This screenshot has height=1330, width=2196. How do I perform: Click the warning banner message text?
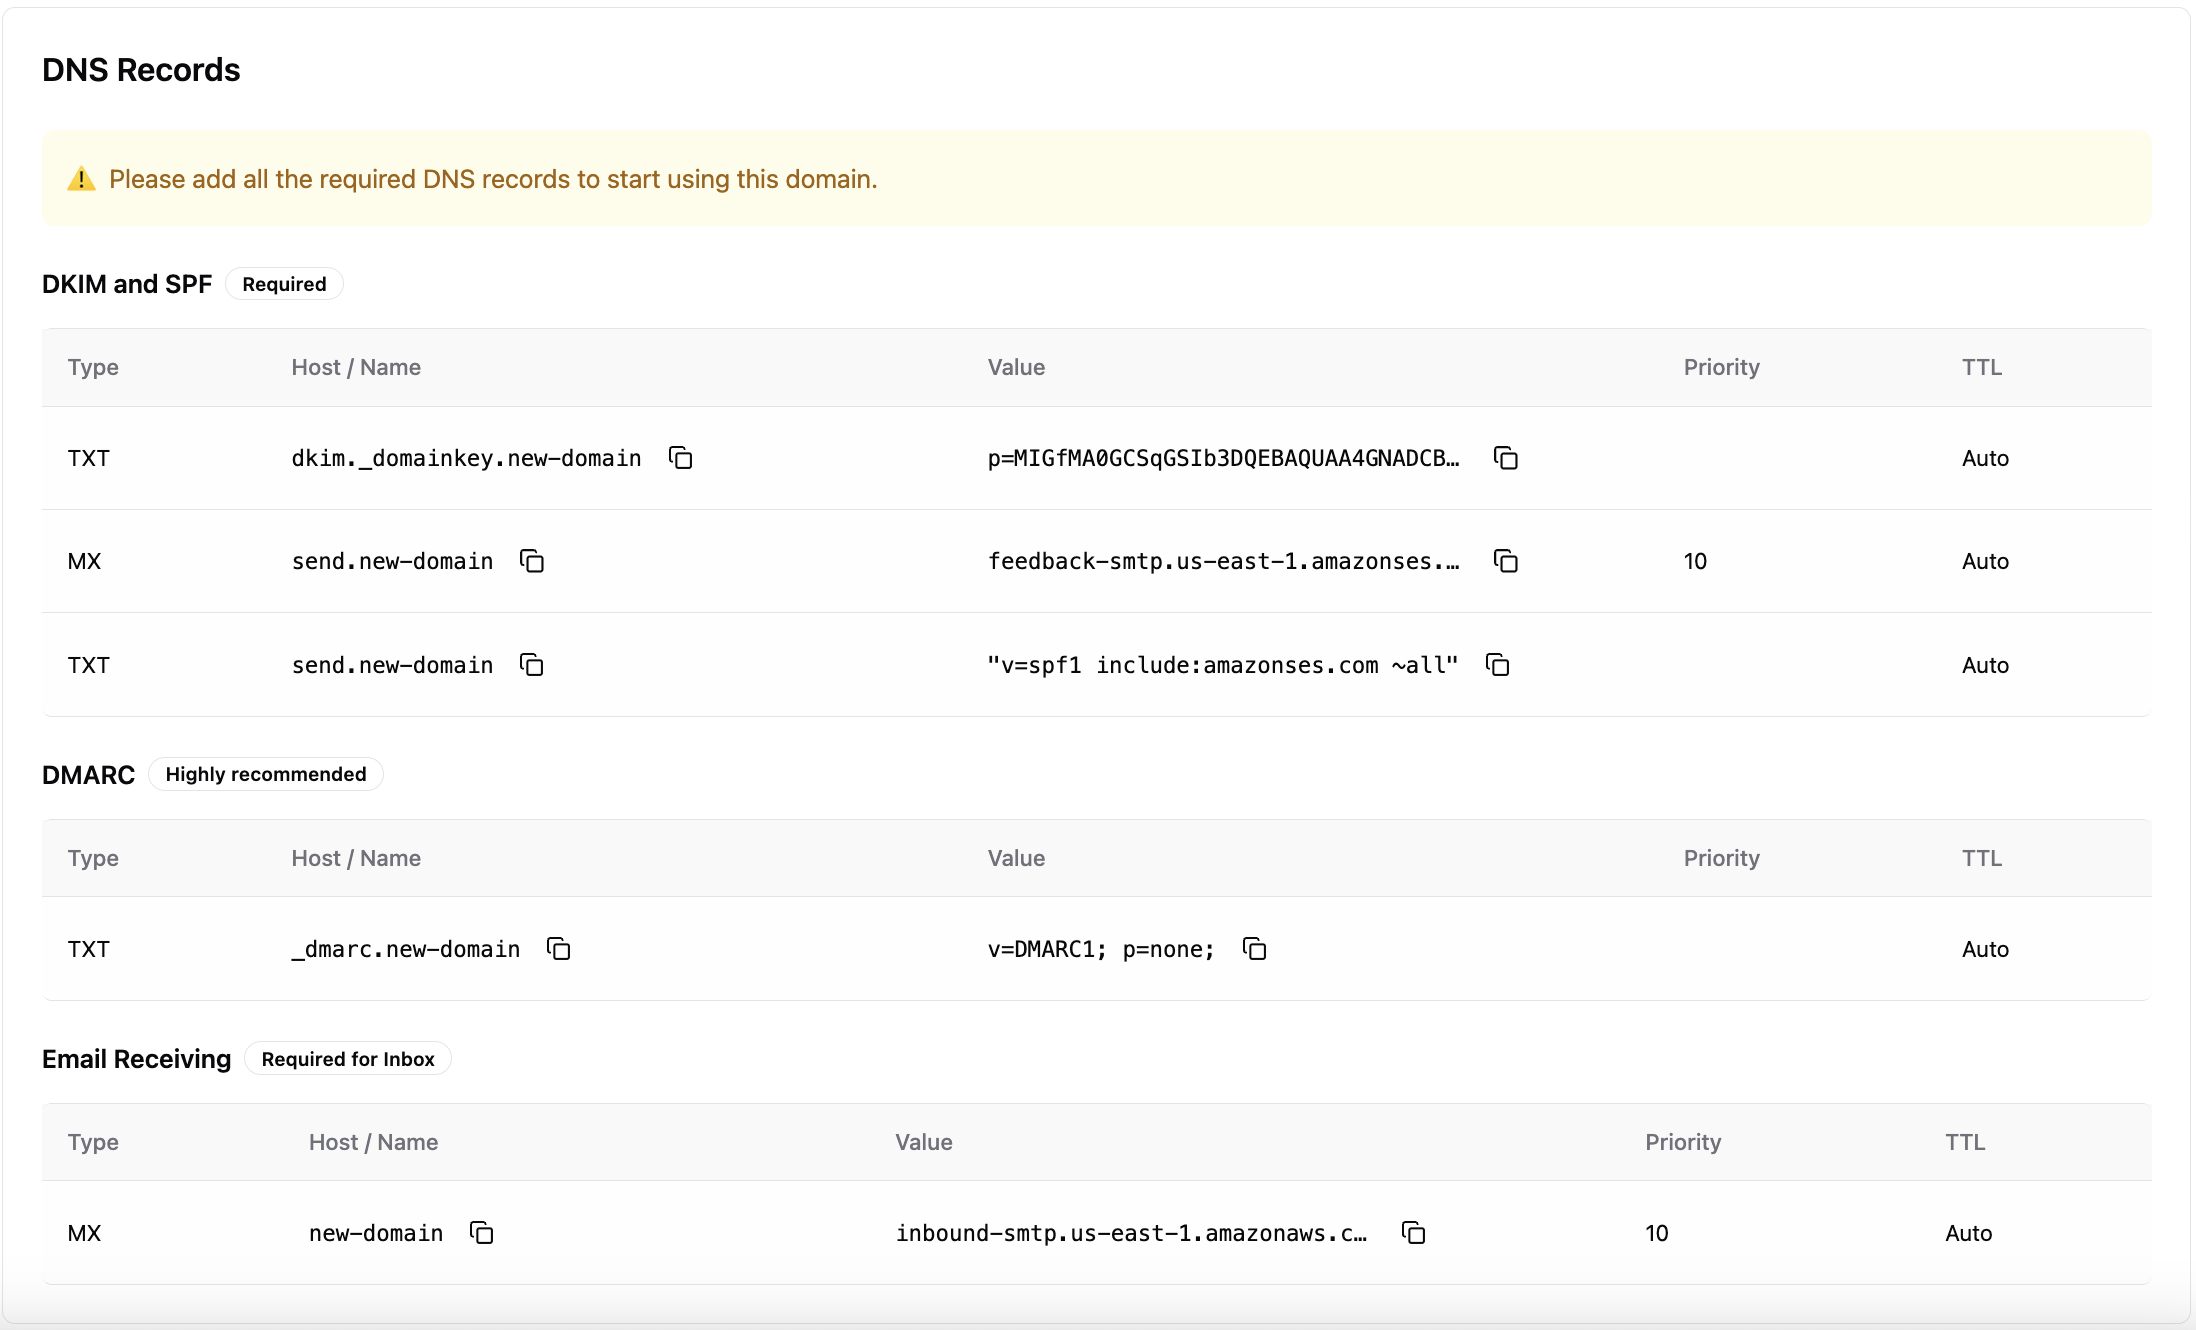(x=494, y=179)
